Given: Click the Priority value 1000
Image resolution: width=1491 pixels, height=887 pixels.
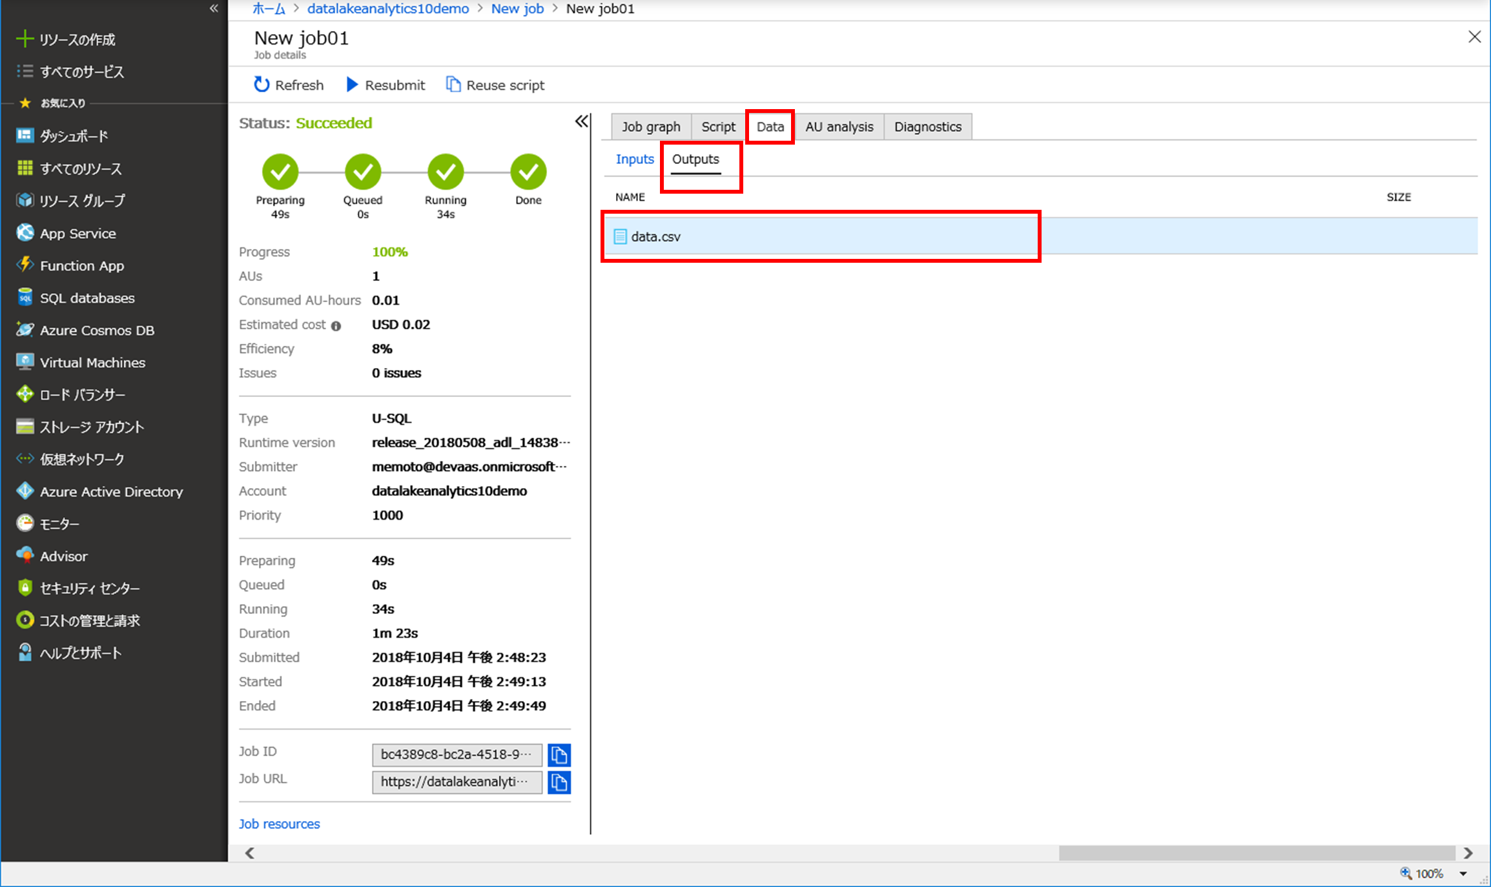Looking at the screenshot, I should (387, 515).
